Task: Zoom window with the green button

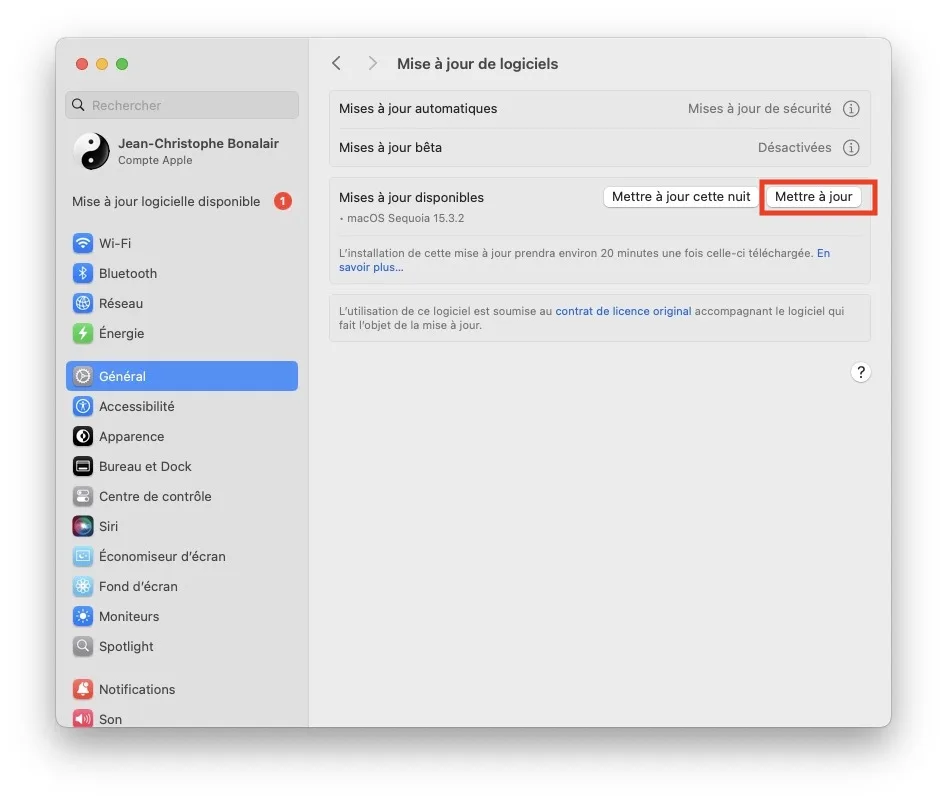Action: coord(122,63)
